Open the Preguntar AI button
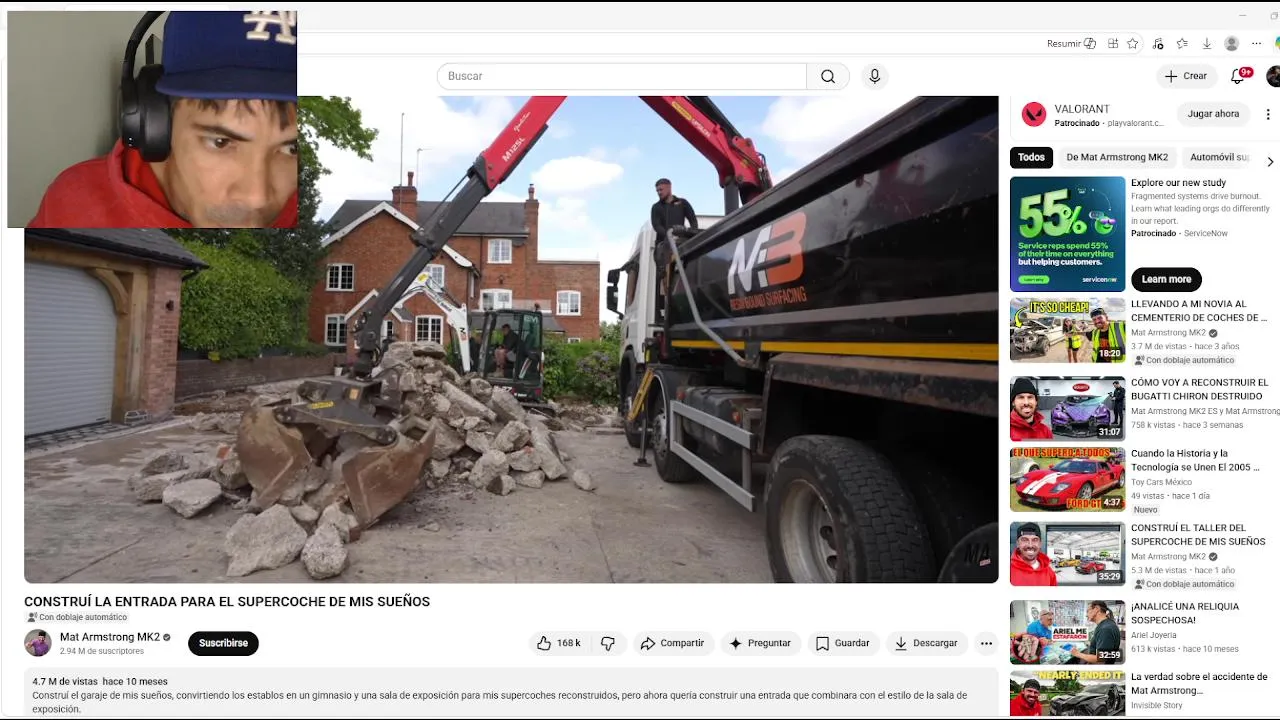Viewport: 1280px width, 720px height. (x=760, y=643)
